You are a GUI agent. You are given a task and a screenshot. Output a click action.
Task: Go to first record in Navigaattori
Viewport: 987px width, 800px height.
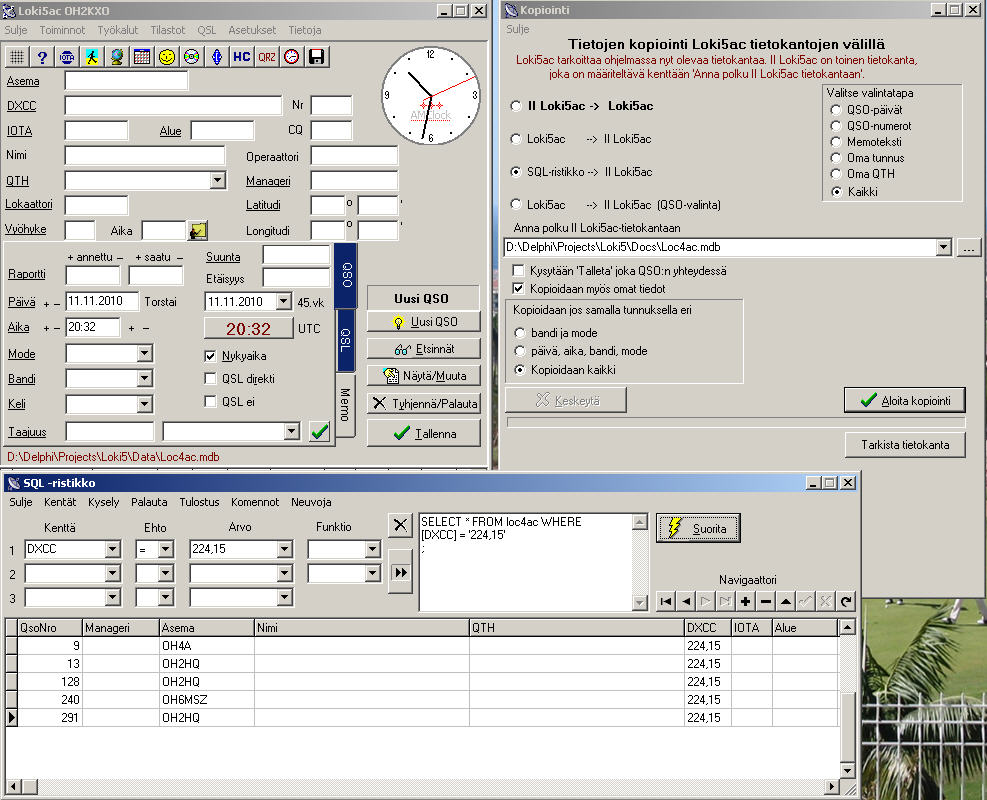pyautogui.click(x=665, y=602)
